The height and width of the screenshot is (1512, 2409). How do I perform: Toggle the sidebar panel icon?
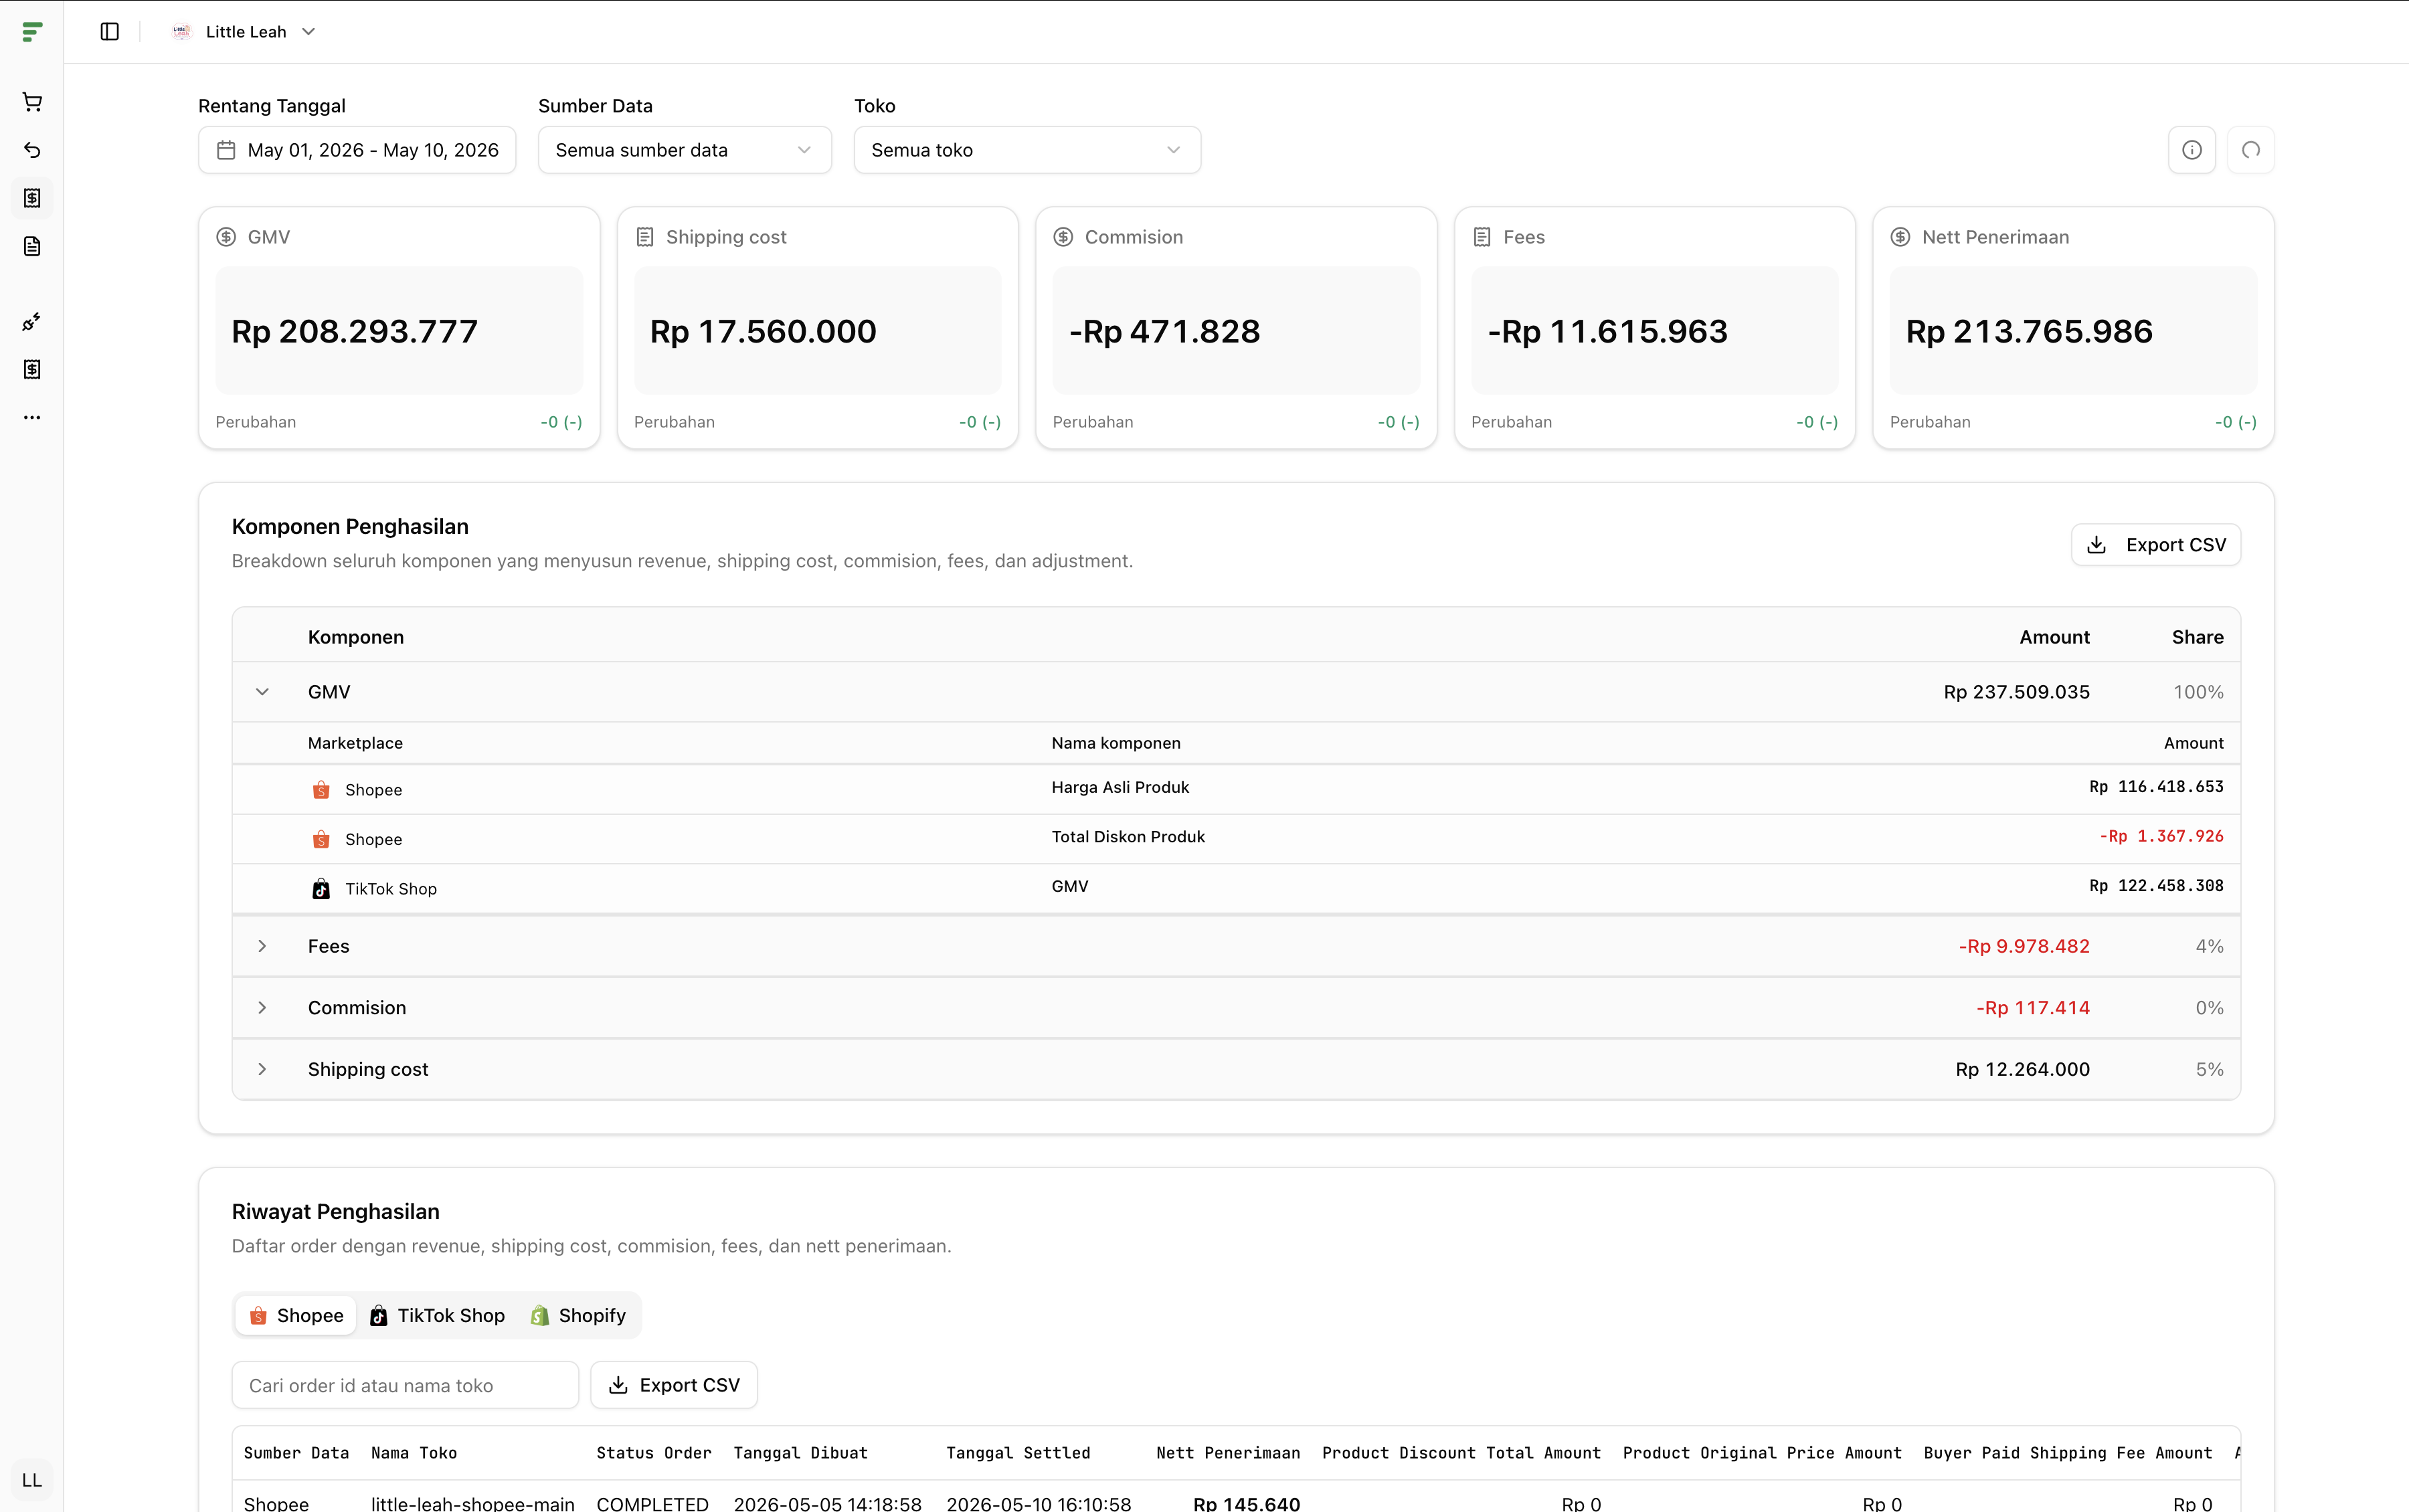pyautogui.click(x=110, y=32)
